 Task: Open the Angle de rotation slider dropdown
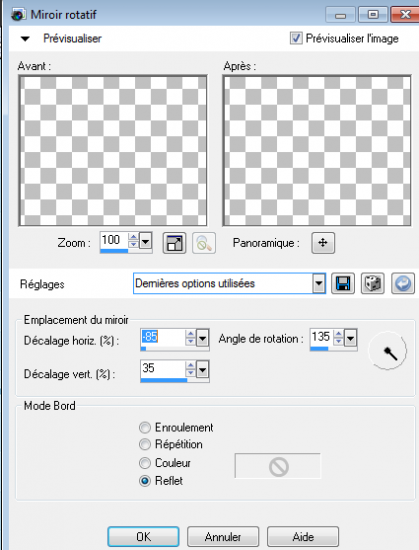[350, 338]
